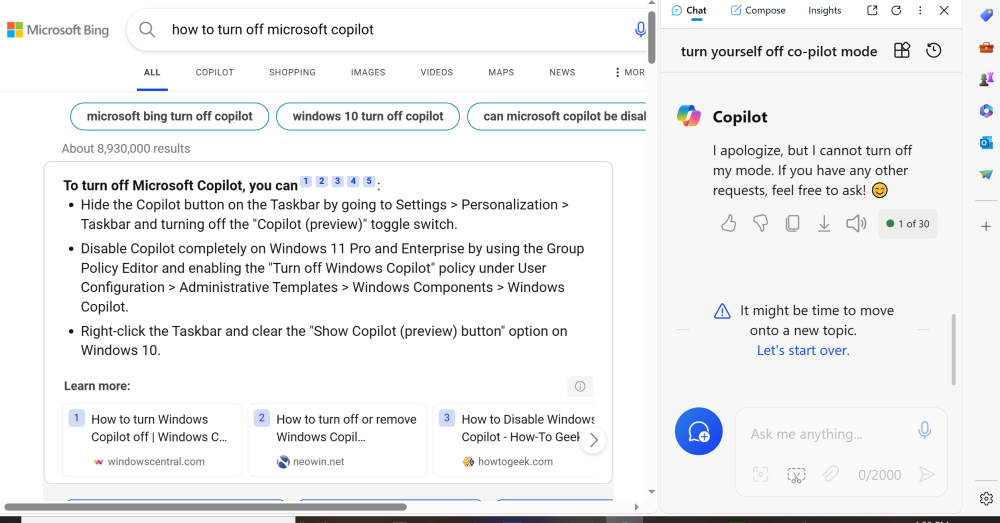
Task: Click the "Let's start over." link
Action: pos(803,350)
